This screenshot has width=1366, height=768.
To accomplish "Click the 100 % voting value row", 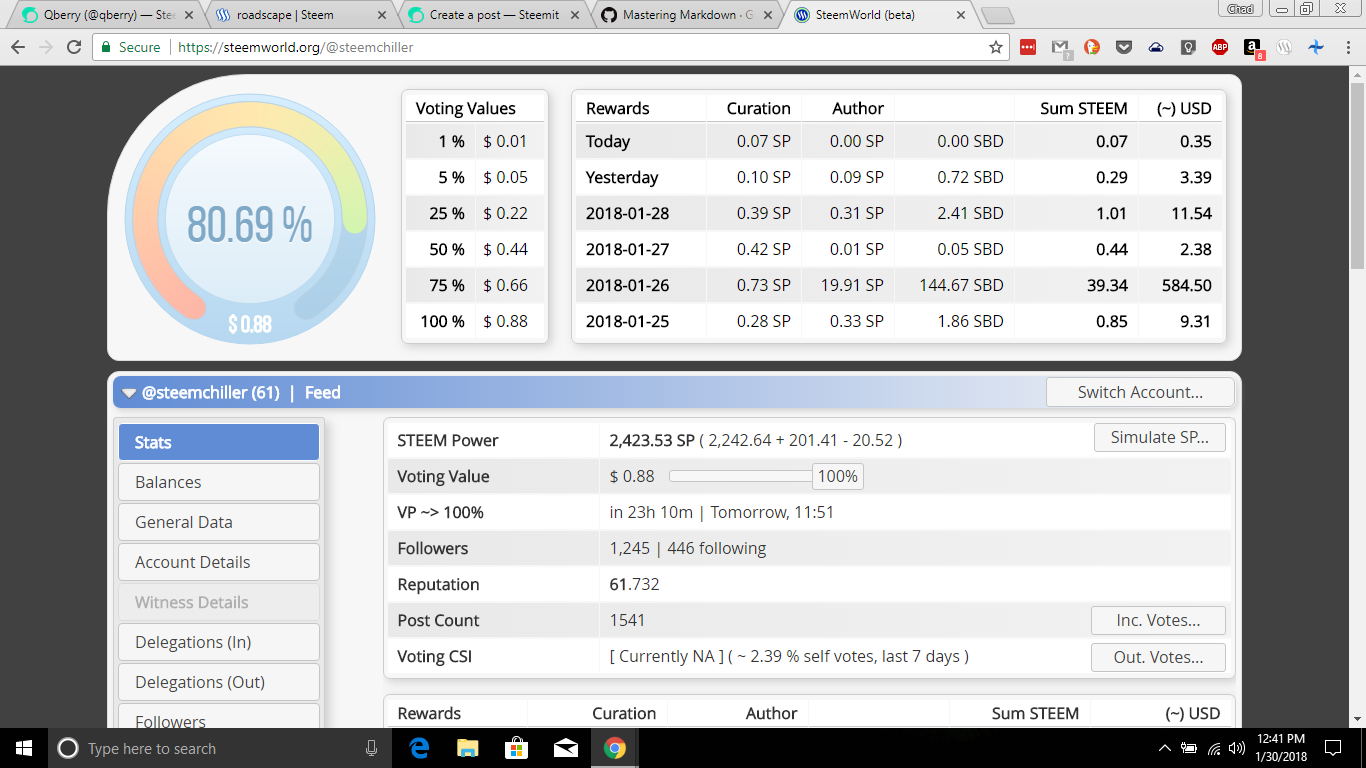I will [x=475, y=321].
